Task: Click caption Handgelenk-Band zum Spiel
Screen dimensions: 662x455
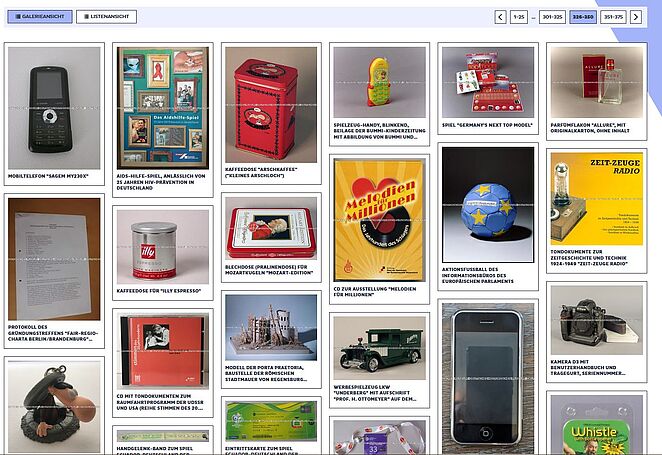Action: 155,450
